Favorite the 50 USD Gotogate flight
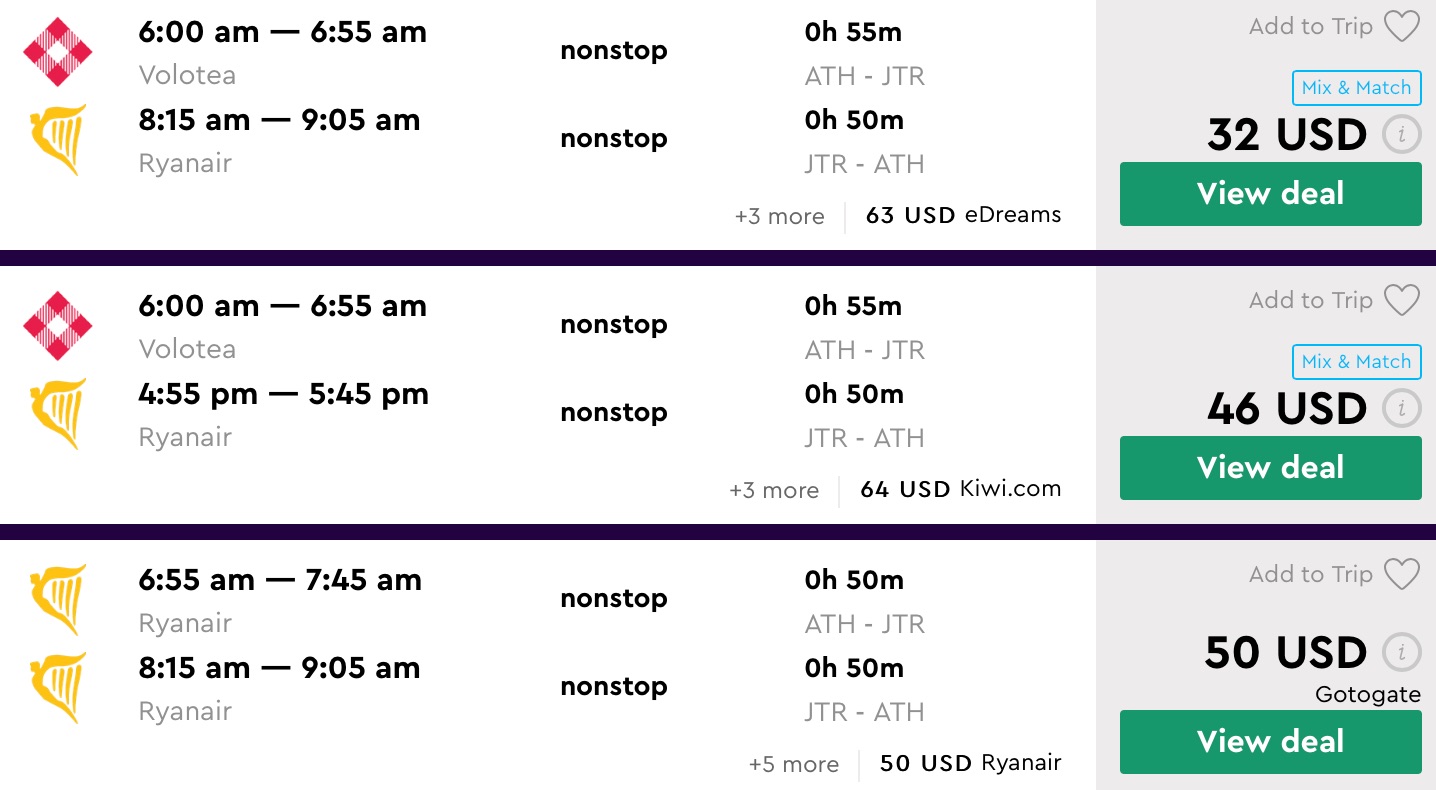This screenshot has width=1436, height=790. point(1401,575)
